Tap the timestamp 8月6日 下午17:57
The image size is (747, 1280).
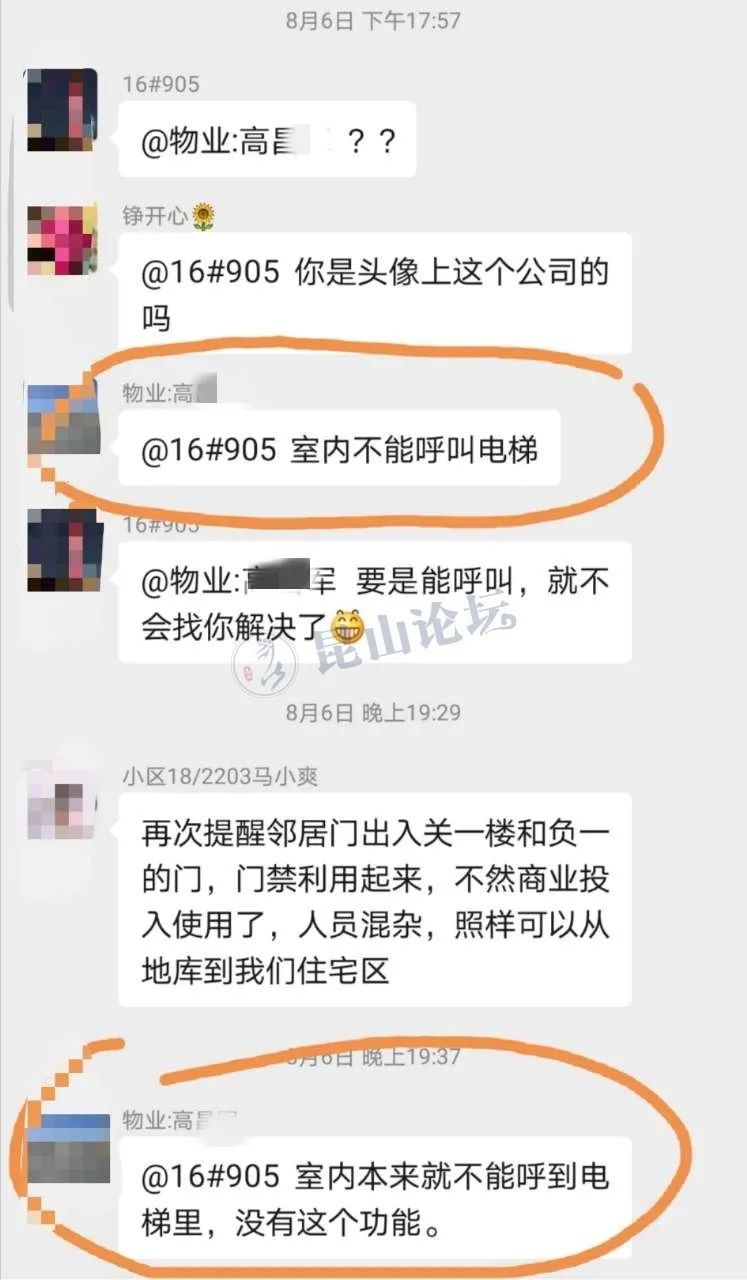373,19
